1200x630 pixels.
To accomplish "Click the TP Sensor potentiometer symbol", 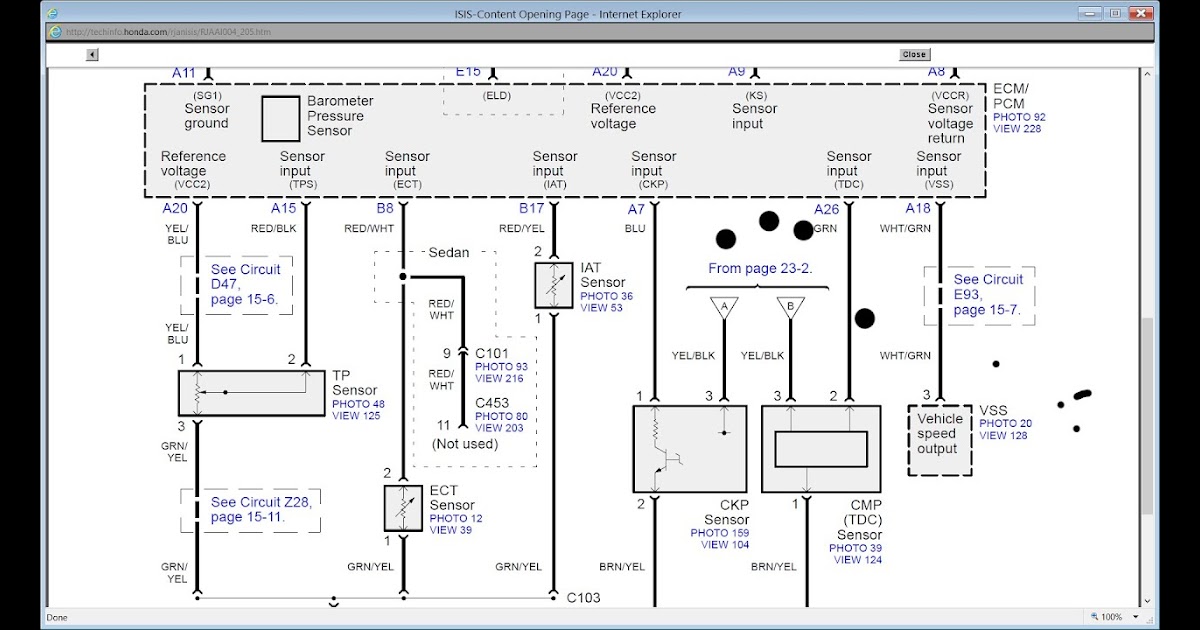I will click(x=254, y=393).
